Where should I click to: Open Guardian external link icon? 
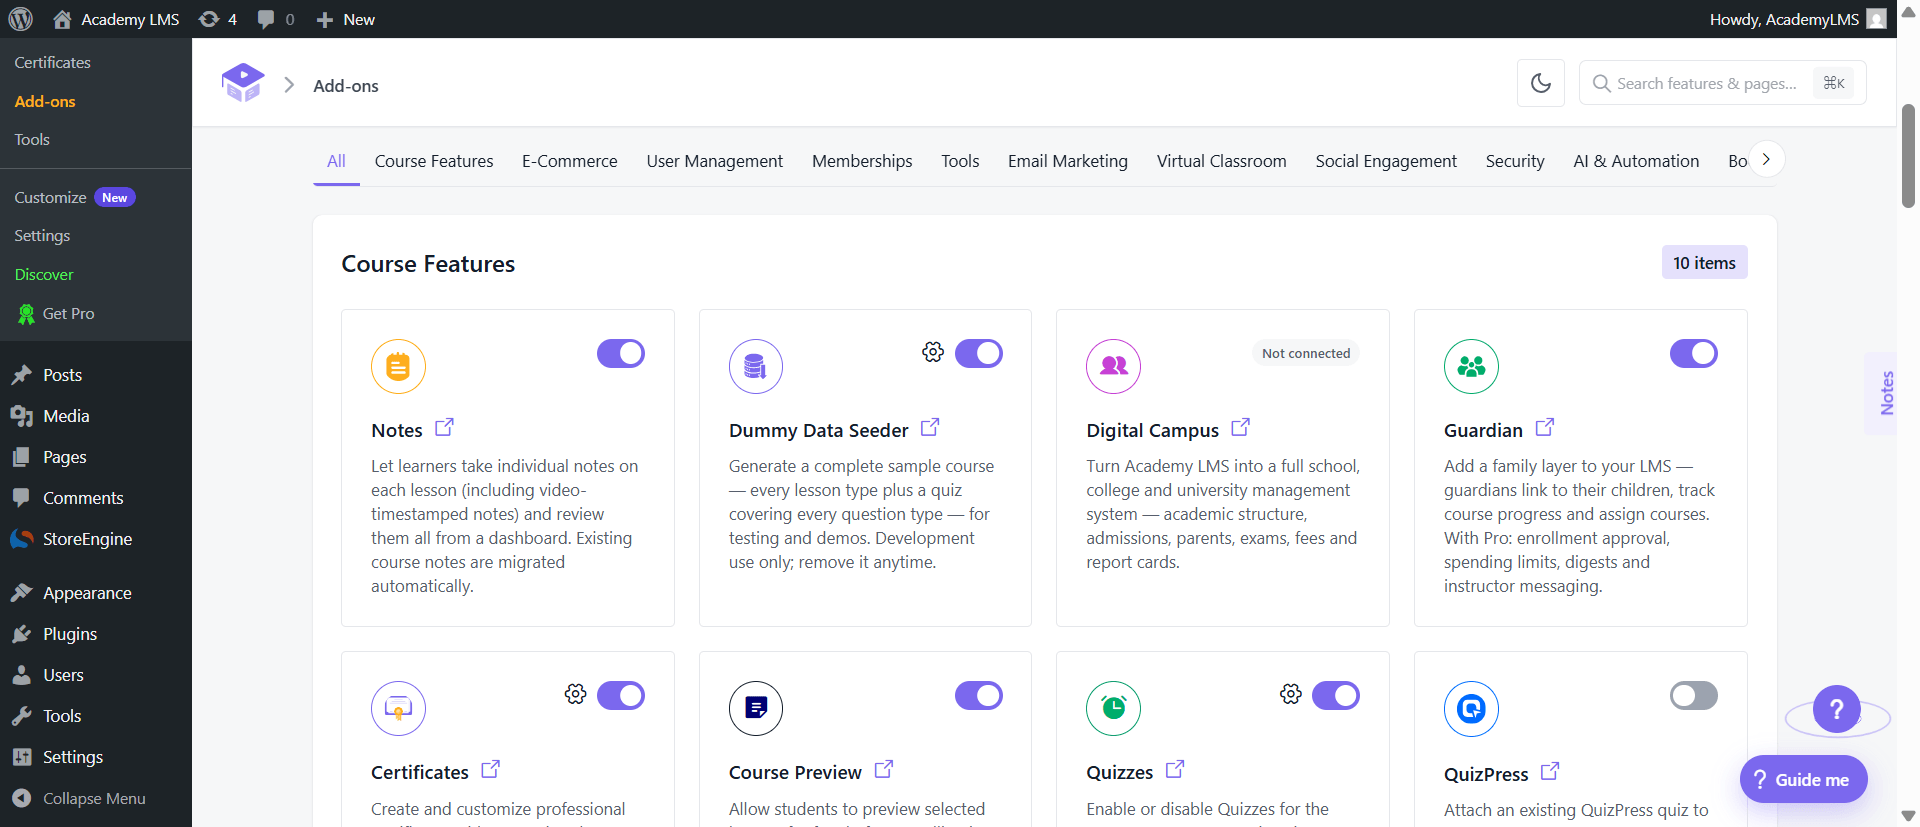tap(1545, 428)
